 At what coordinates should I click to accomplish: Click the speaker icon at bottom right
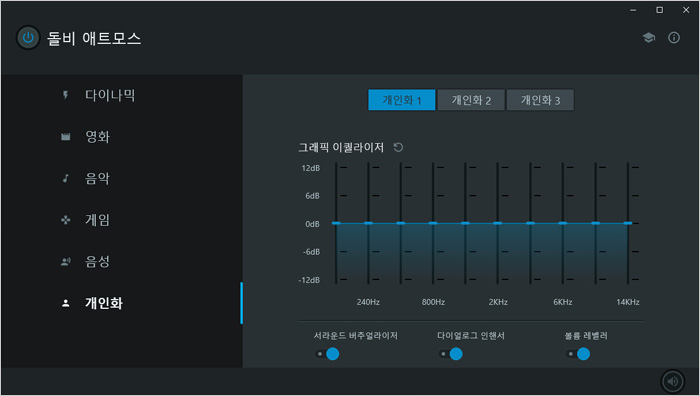click(672, 381)
